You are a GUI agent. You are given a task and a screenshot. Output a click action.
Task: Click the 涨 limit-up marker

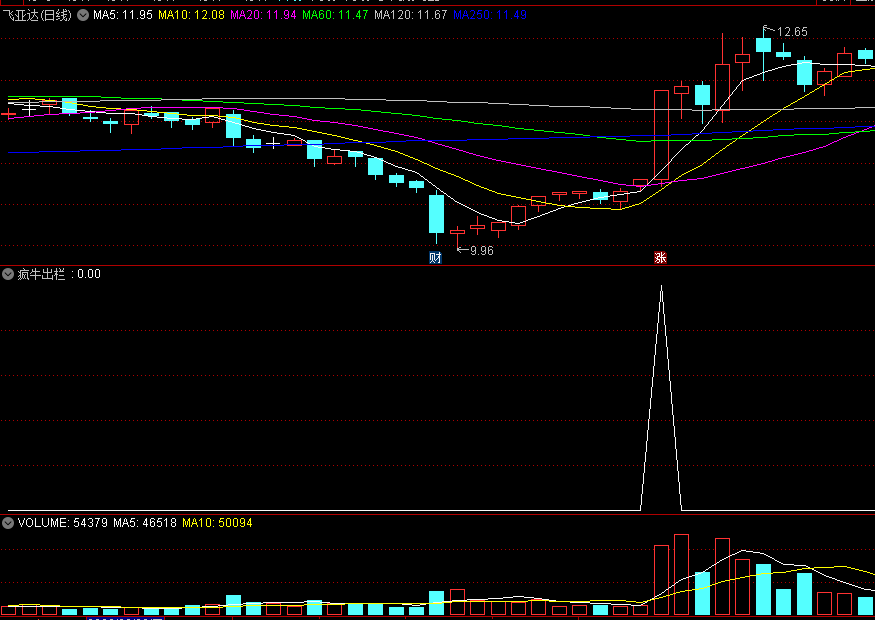(660, 257)
